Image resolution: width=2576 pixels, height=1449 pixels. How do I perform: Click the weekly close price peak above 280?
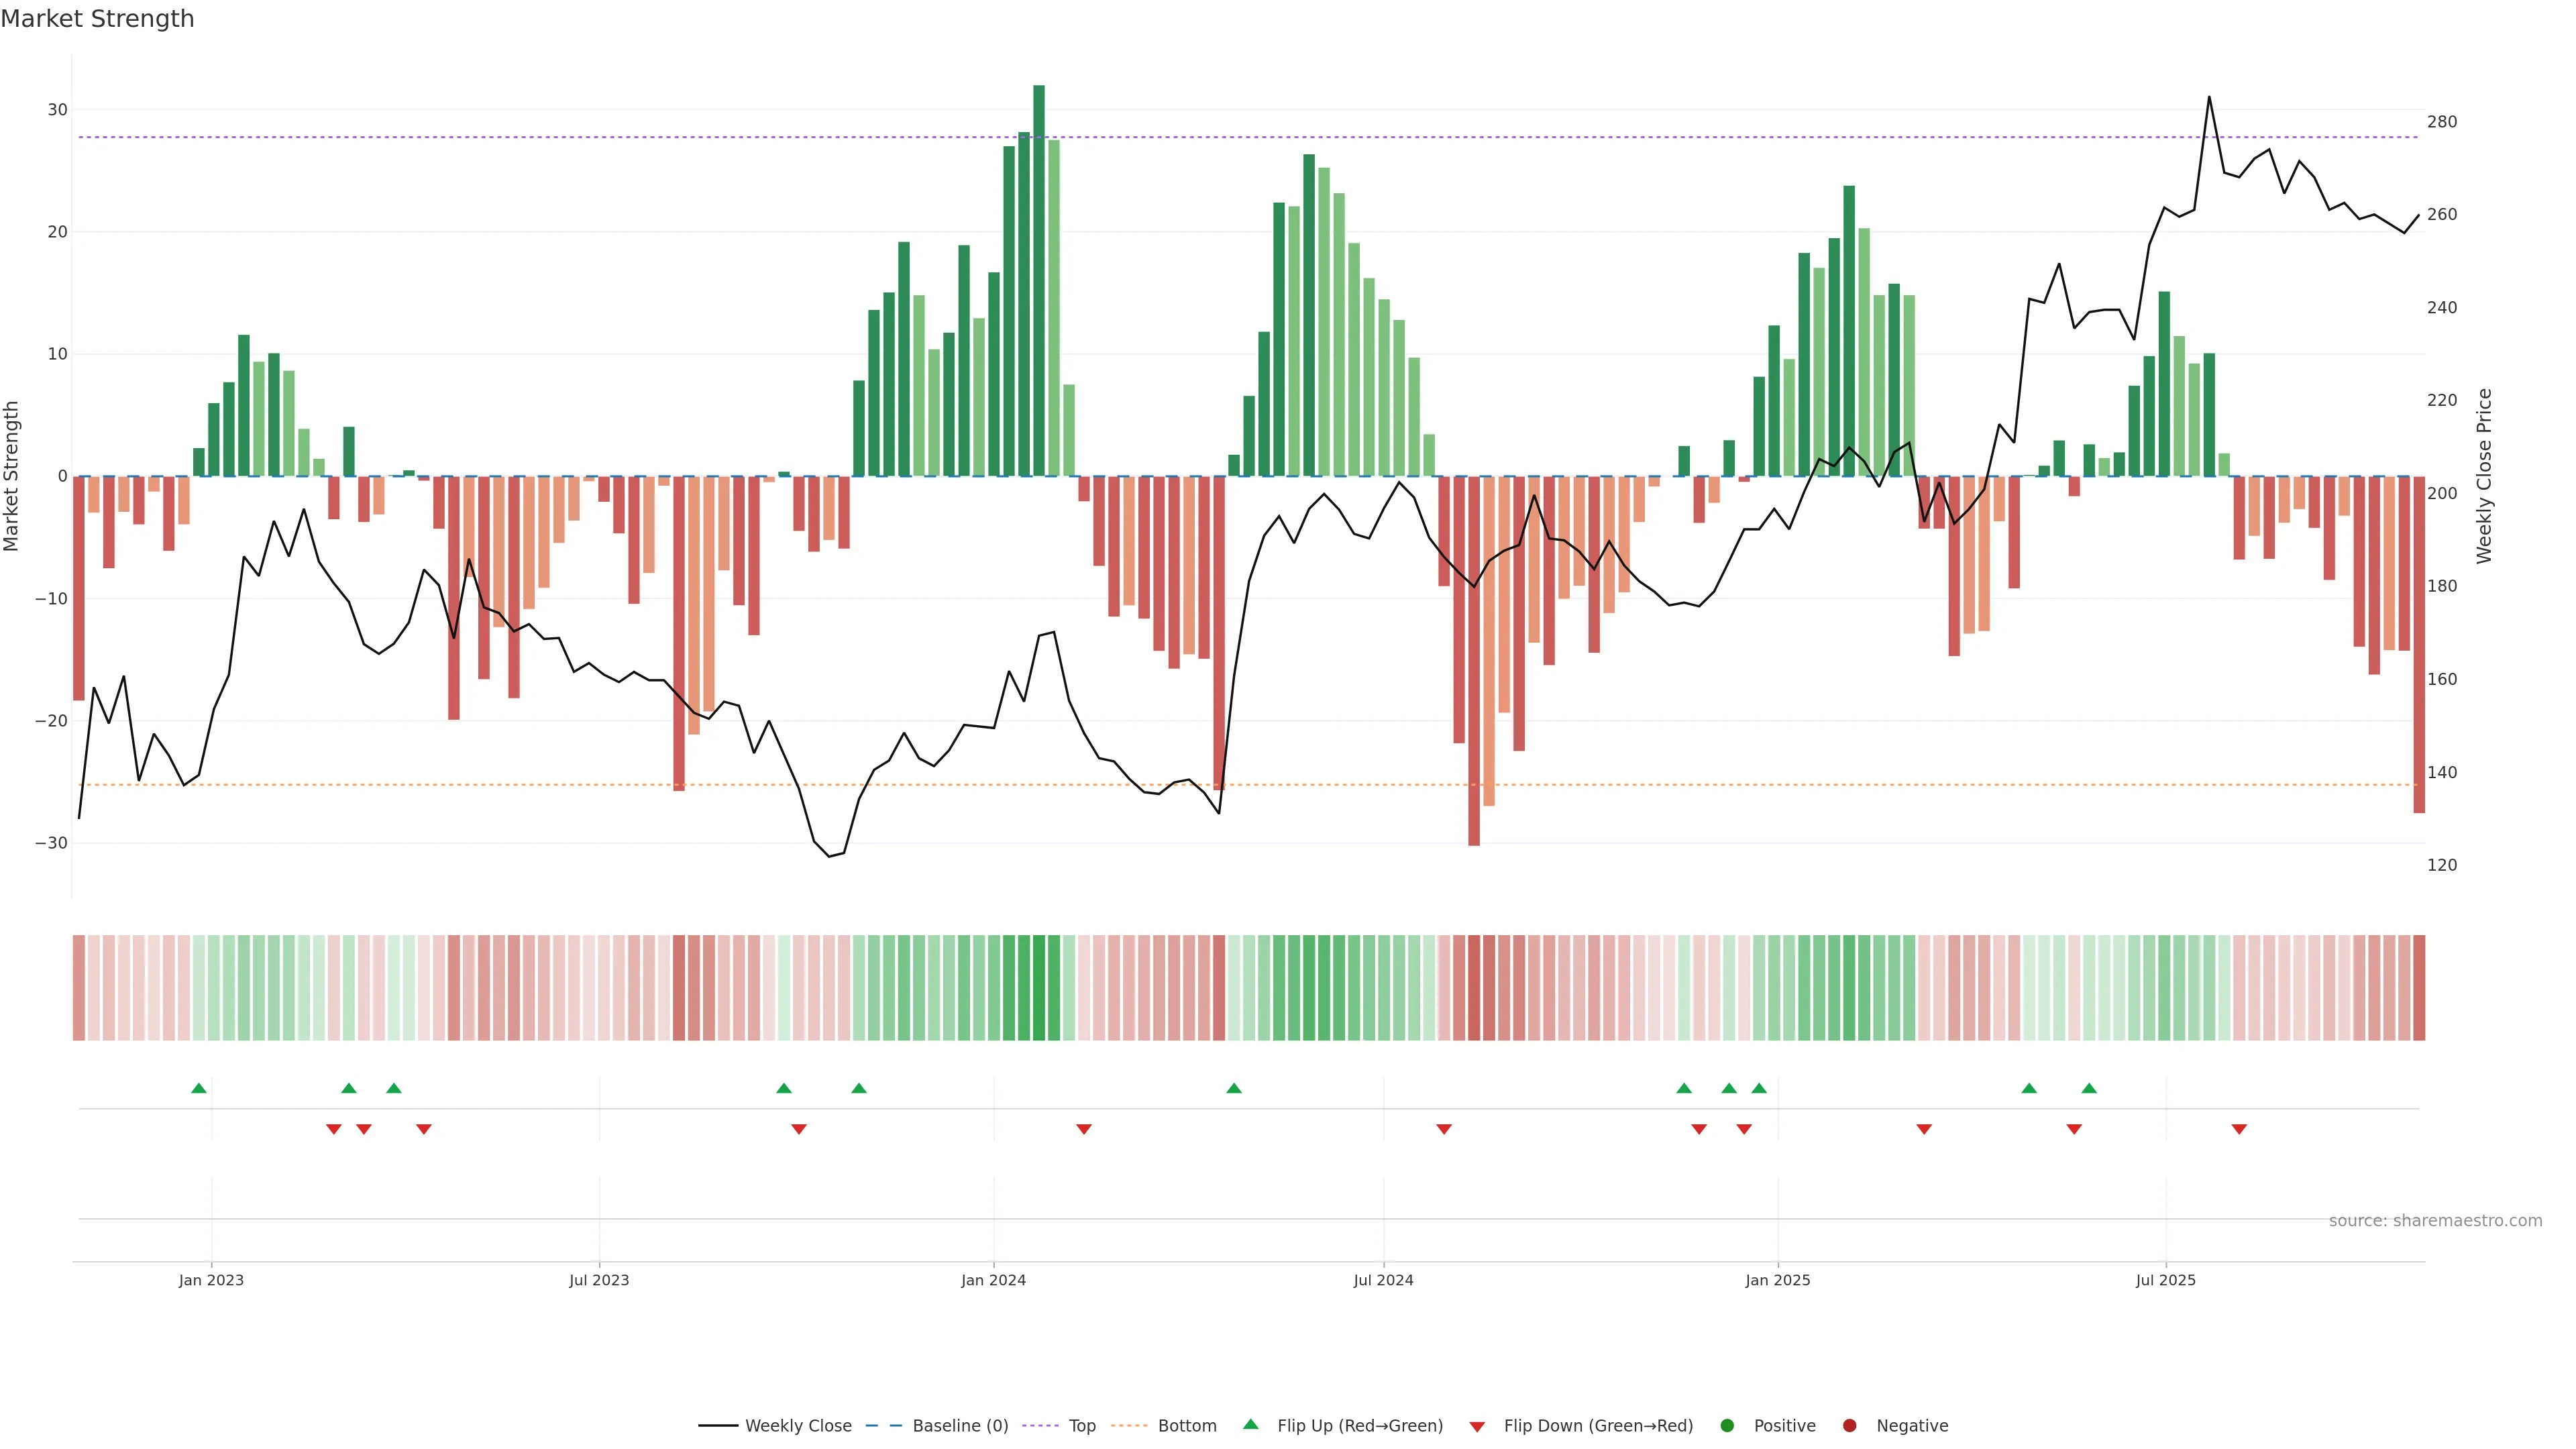(2209, 98)
